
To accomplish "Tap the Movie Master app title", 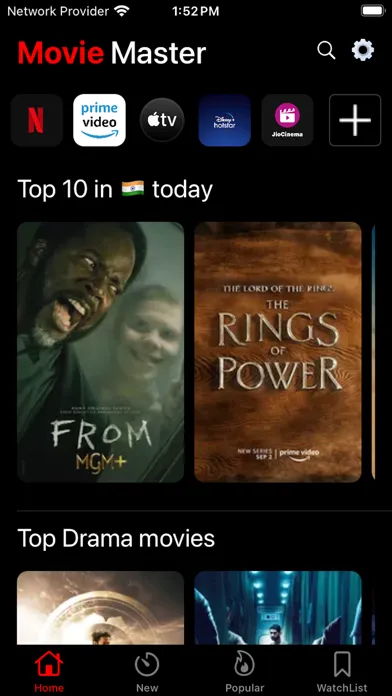I will pyautogui.click(x=112, y=53).
